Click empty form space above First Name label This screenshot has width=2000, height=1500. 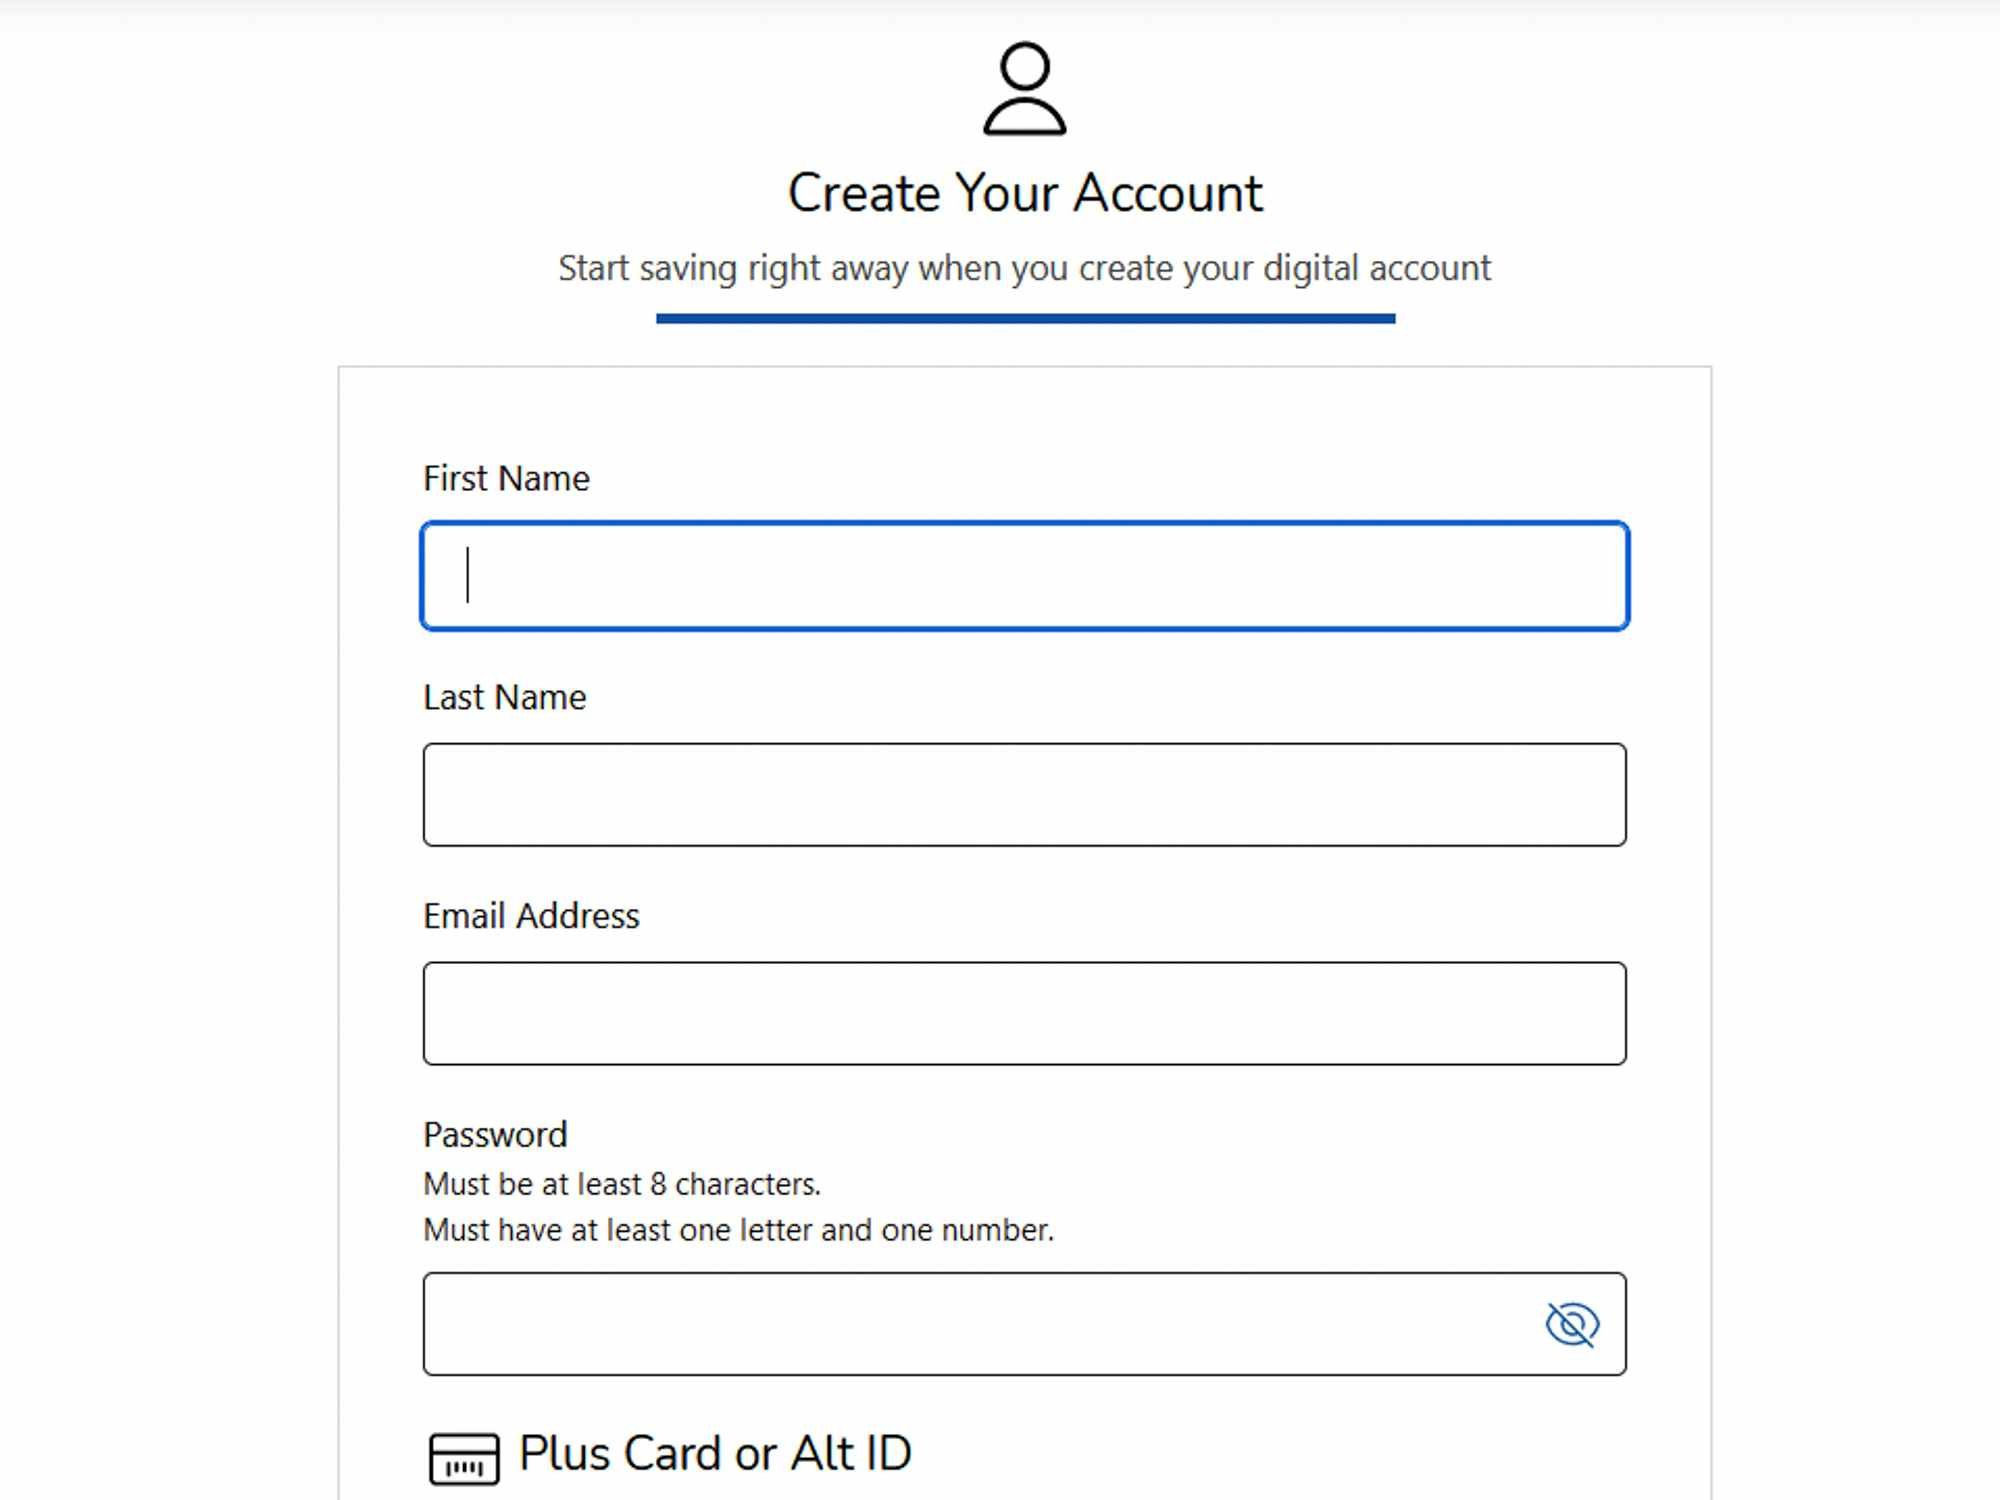[1024, 415]
